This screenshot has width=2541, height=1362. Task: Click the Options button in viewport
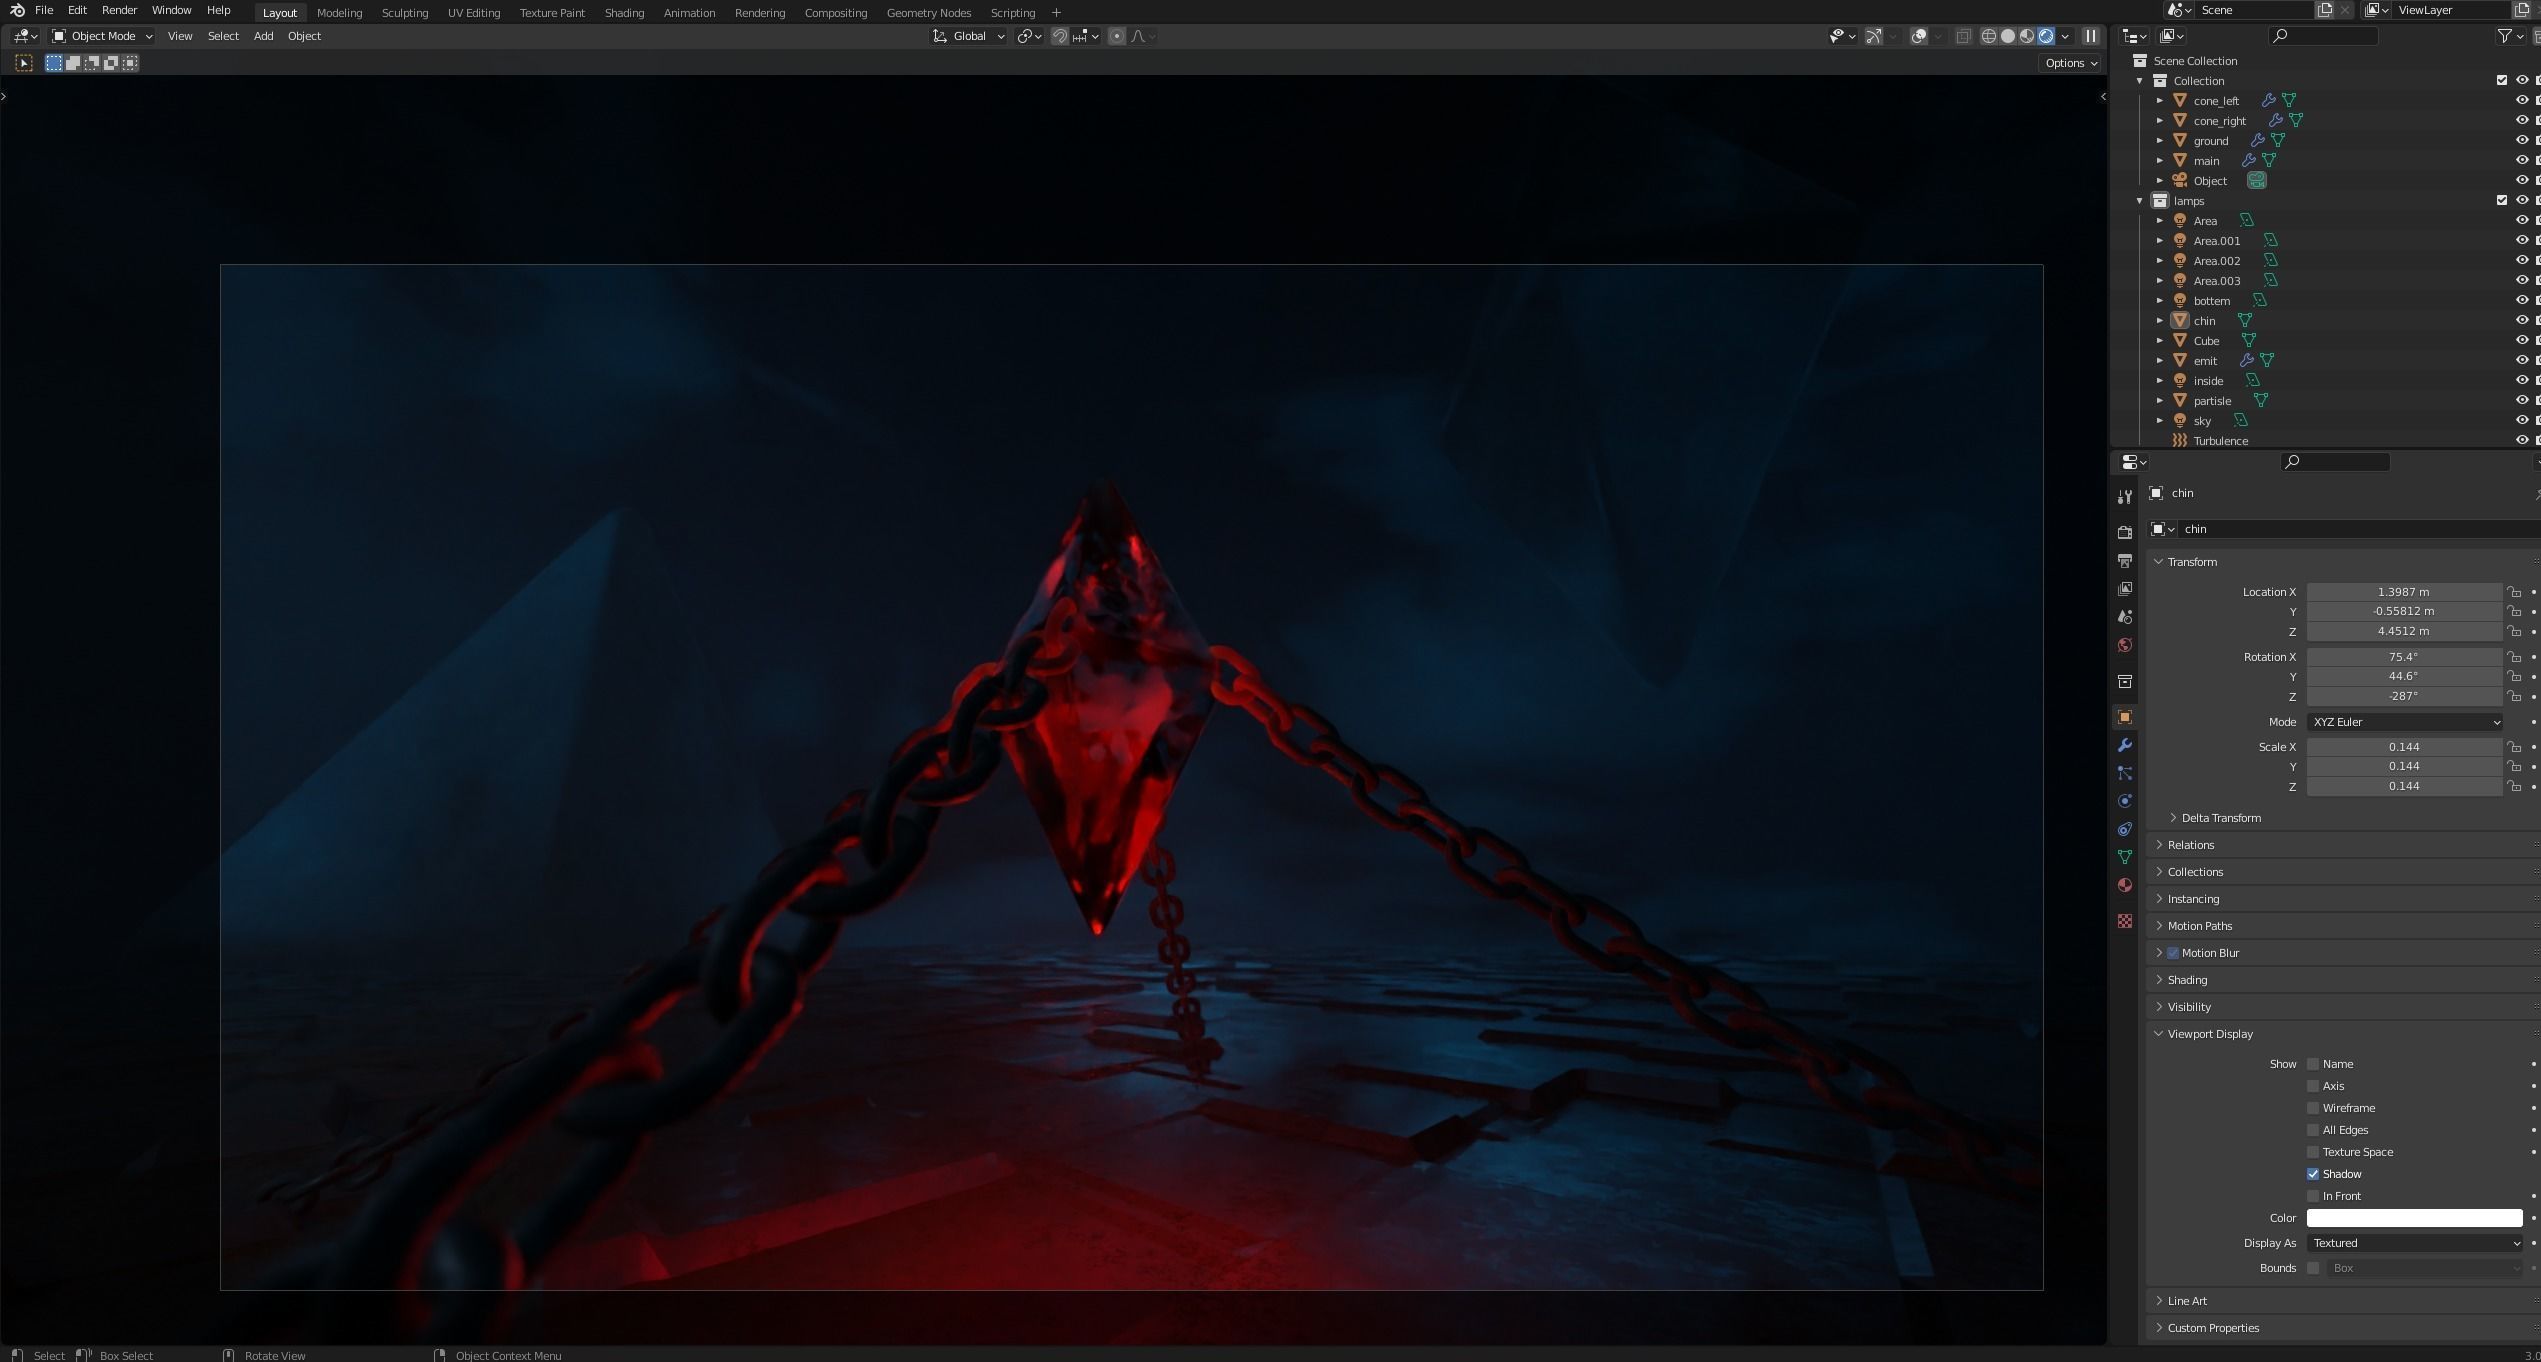[2070, 63]
